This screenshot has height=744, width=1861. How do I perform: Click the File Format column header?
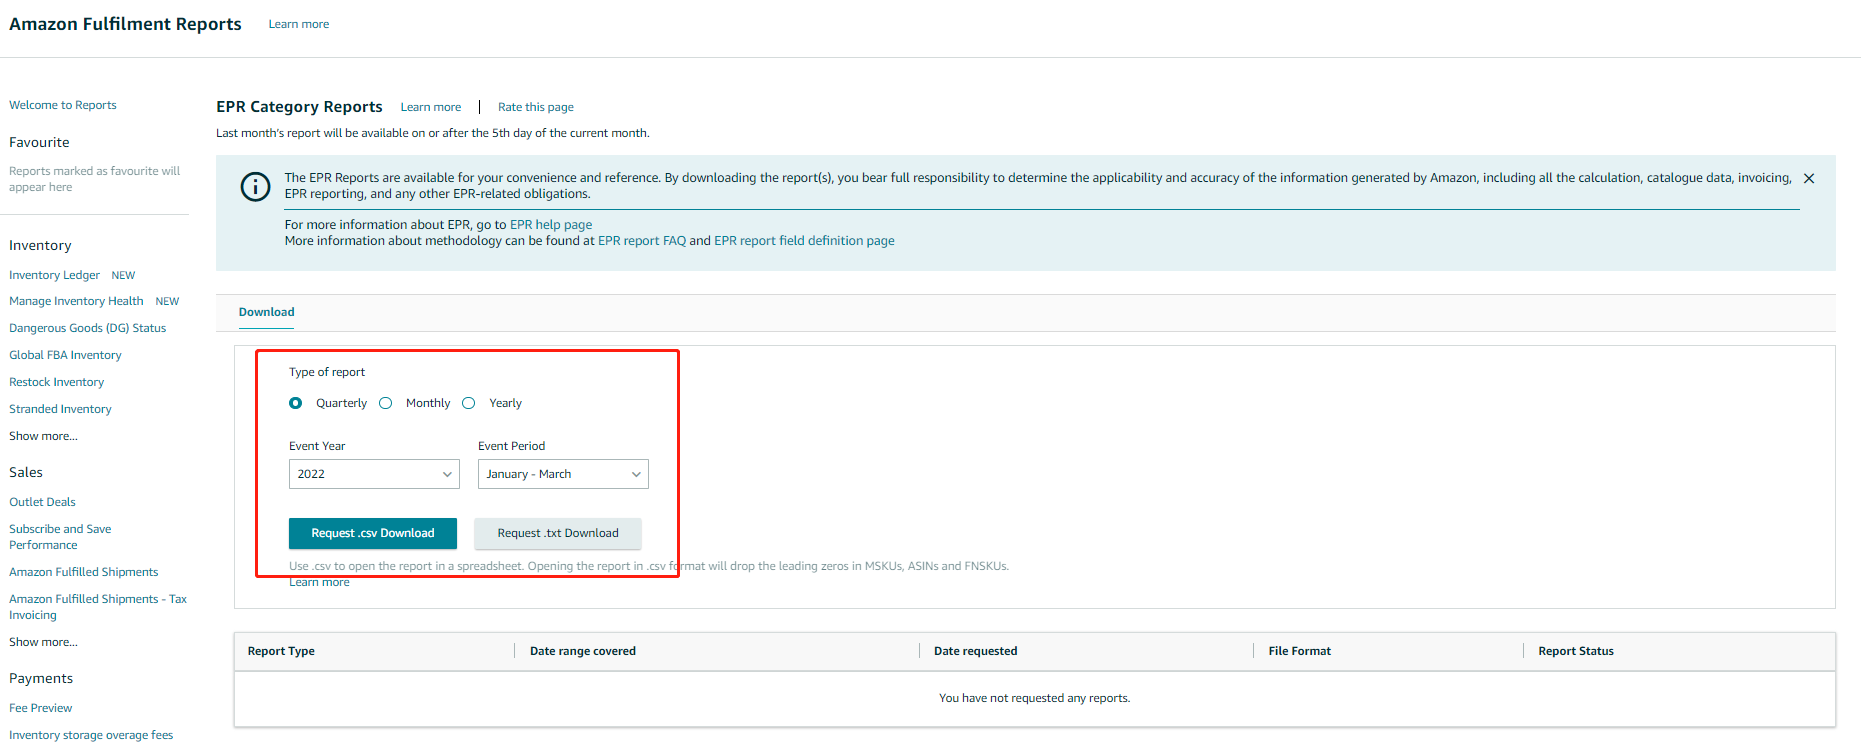coord(1300,651)
